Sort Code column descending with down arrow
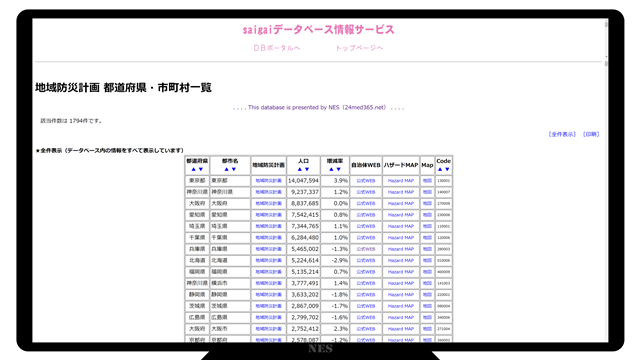The image size is (640, 360). pyautogui.click(x=447, y=169)
